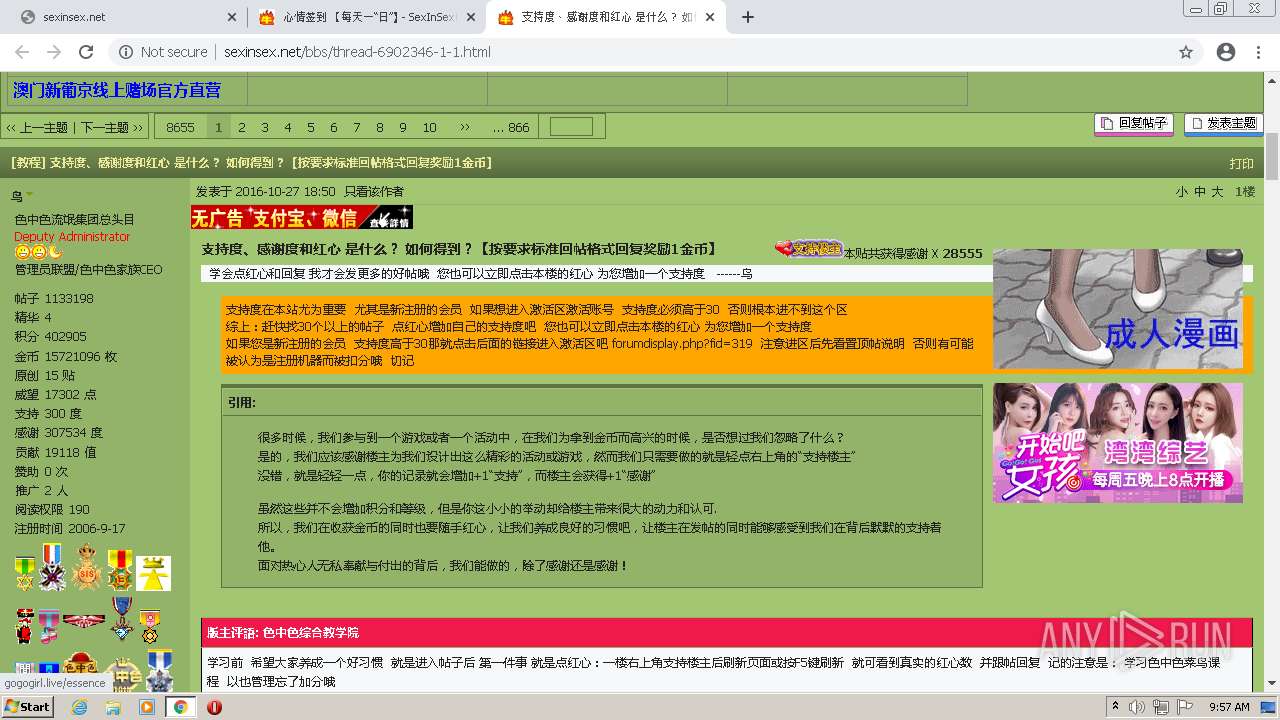Image resolution: width=1280 pixels, height=720 pixels.
Task: Click 只看该作者 author-only filter
Action: [x=374, y=191]
